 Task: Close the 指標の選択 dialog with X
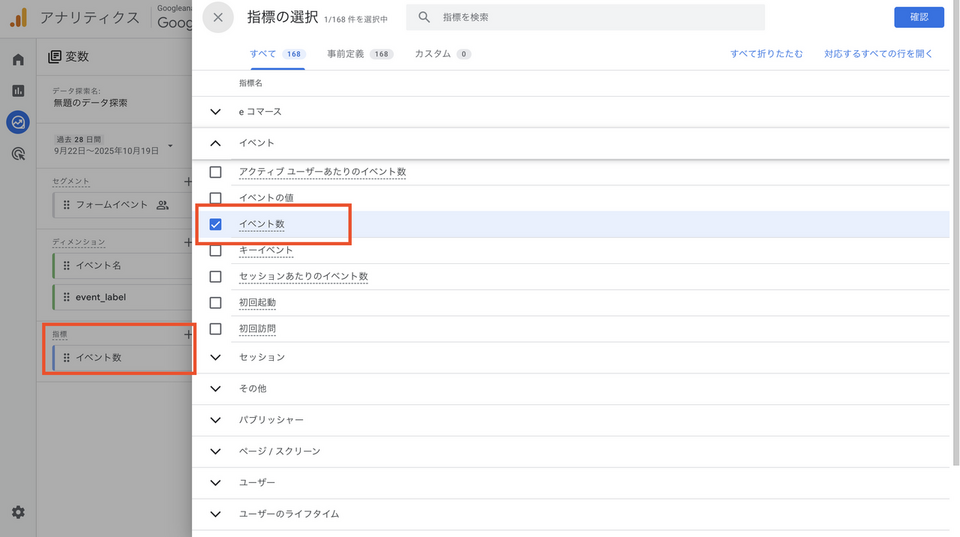pos(218,17)
